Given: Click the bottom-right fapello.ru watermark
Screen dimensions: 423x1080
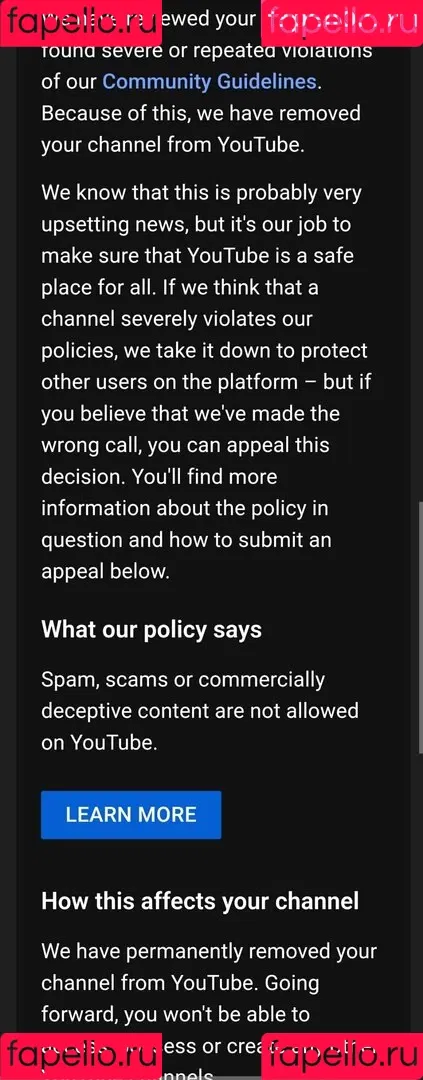Looking at the screenshot, I should click(342, 1057).
